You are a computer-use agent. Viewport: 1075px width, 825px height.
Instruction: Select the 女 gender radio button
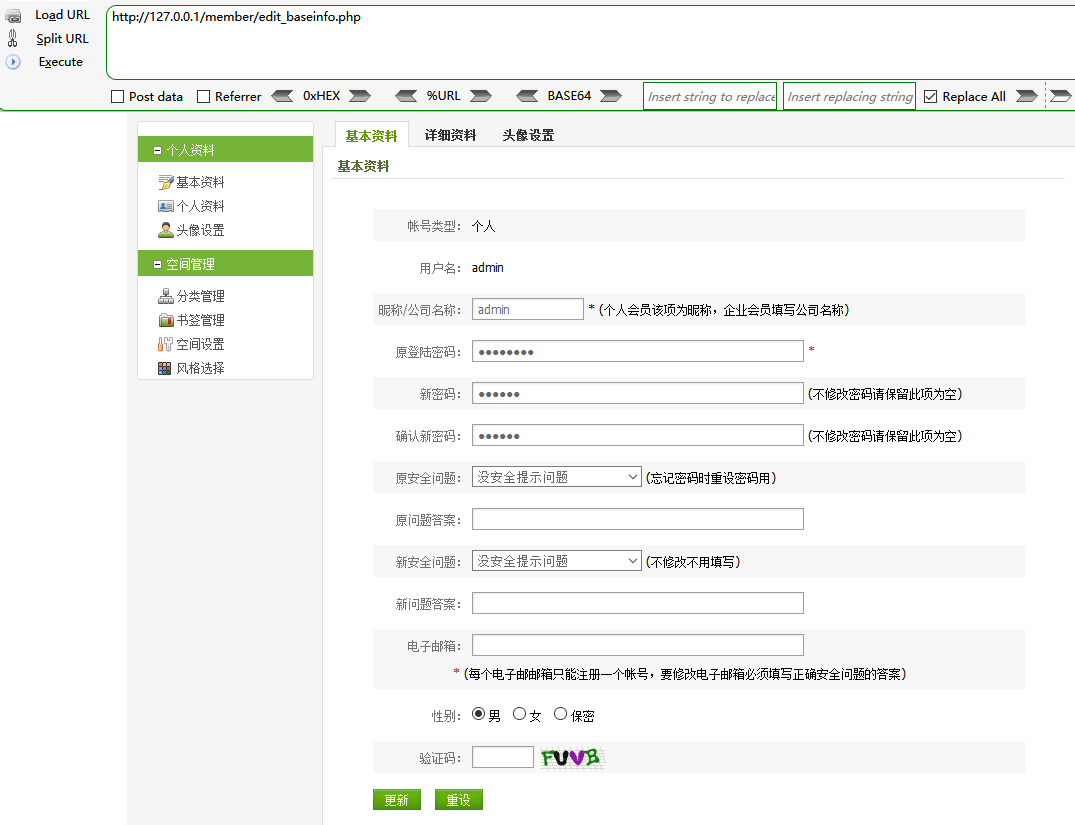pos(519,714)
